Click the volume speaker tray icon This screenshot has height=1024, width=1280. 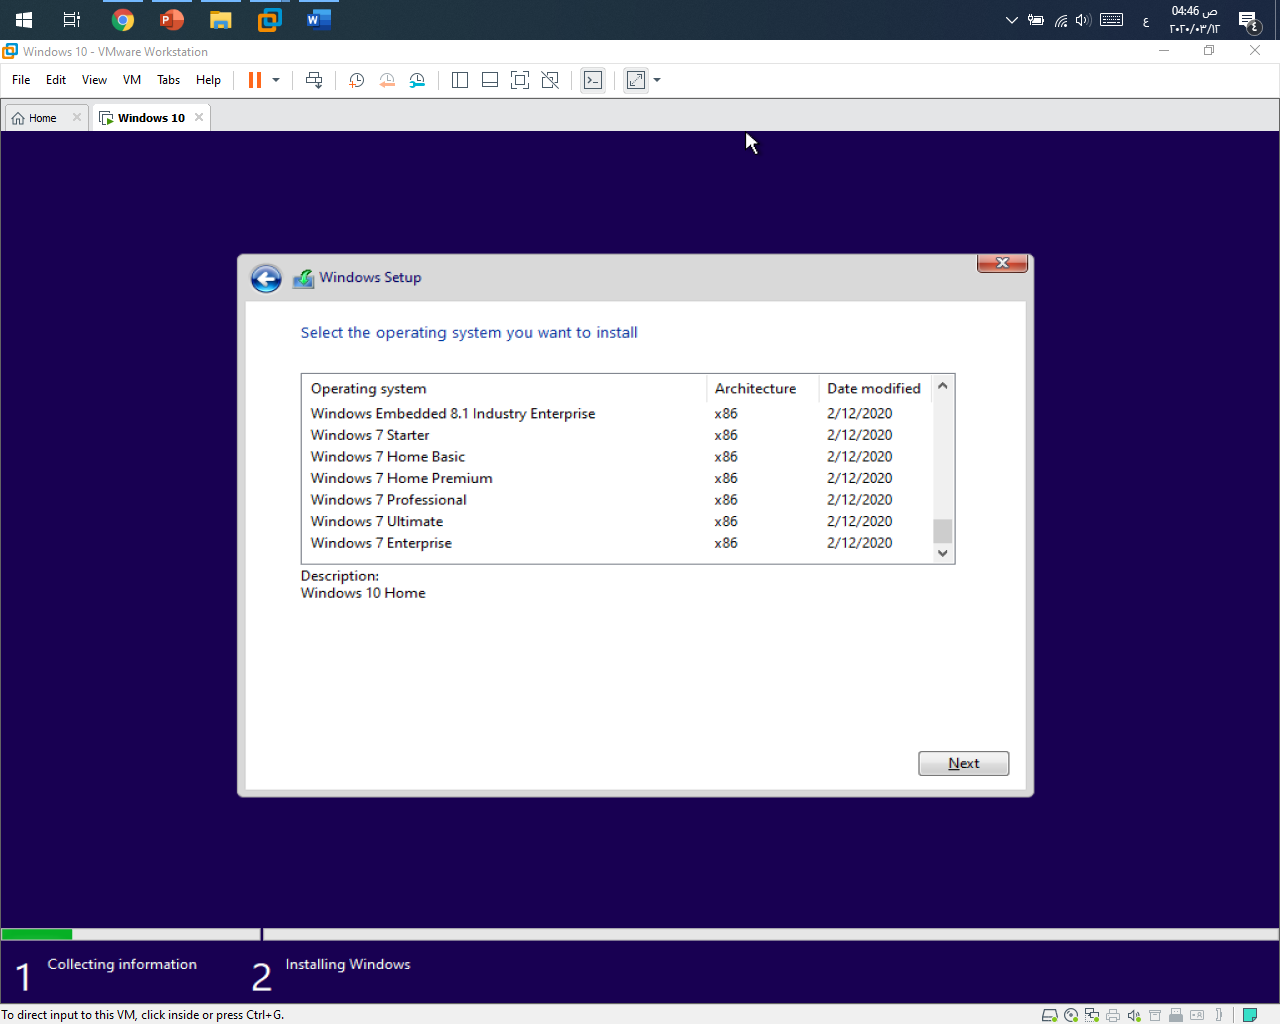click(x=1083, y=20)
